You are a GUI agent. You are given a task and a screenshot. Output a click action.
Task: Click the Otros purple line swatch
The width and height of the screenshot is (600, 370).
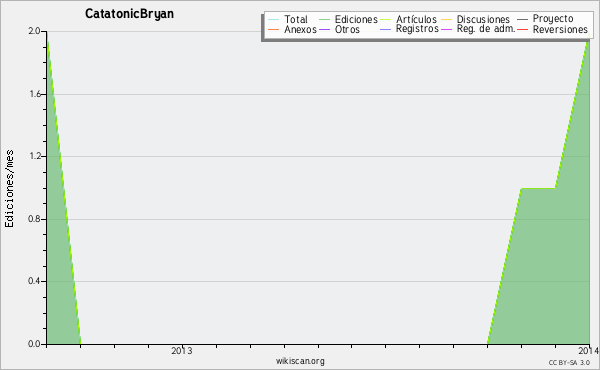coord(324,29)
